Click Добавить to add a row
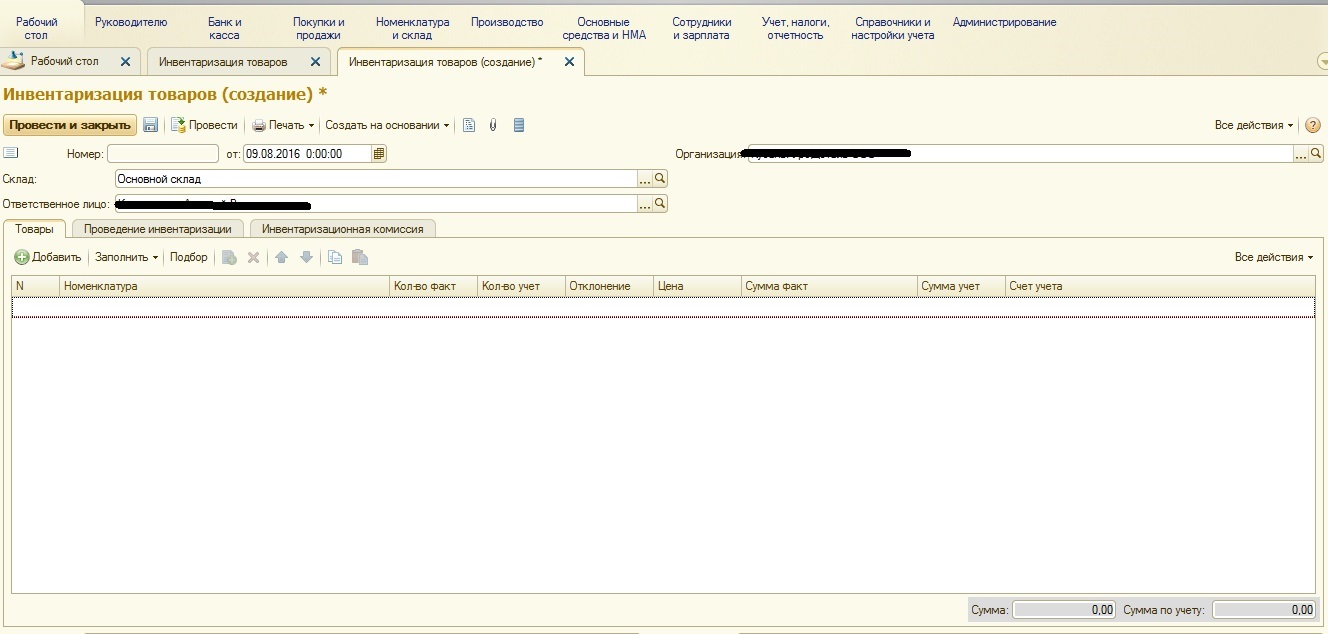Viewport: 1328px width, 634px height. coord(48,257)
